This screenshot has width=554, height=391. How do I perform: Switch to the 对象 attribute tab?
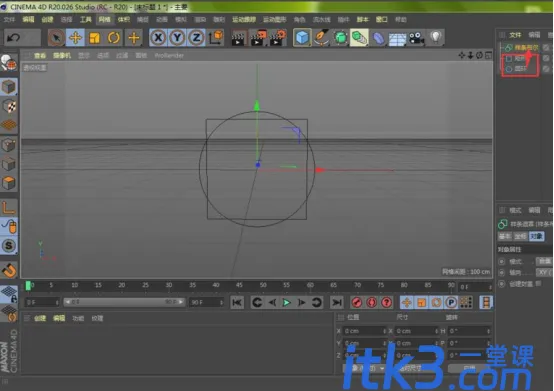pyautogui.click(x=536, y=236)
